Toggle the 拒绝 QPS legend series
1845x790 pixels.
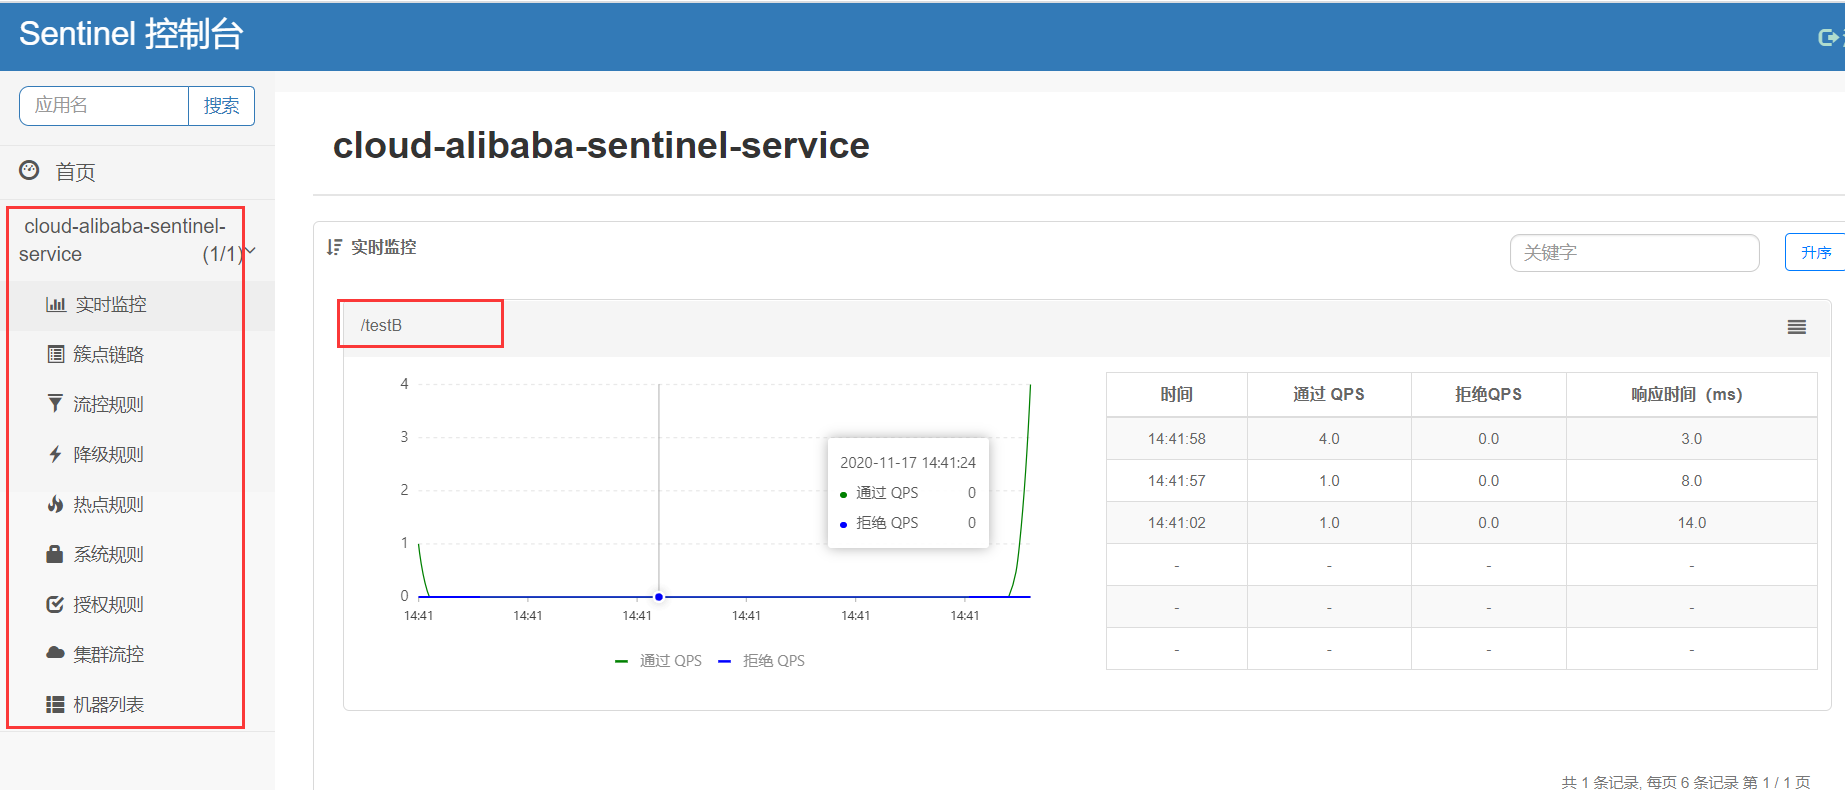762,661
